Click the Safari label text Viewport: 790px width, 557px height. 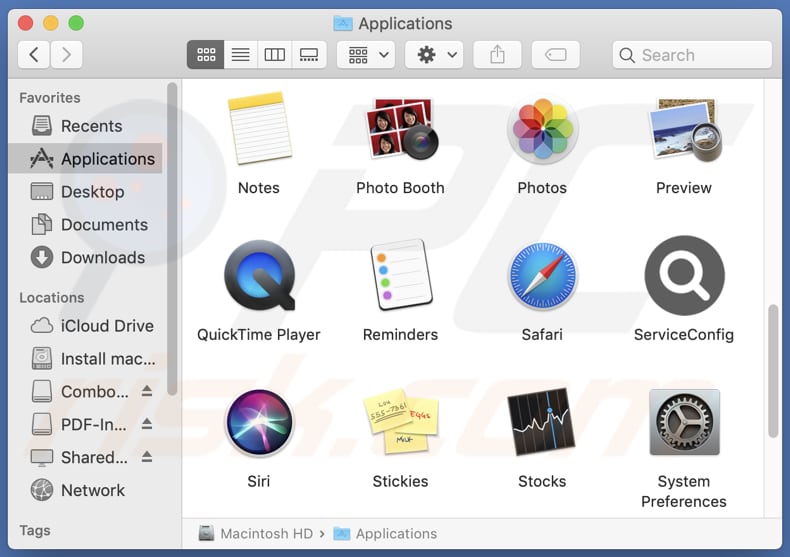point(542,334)
